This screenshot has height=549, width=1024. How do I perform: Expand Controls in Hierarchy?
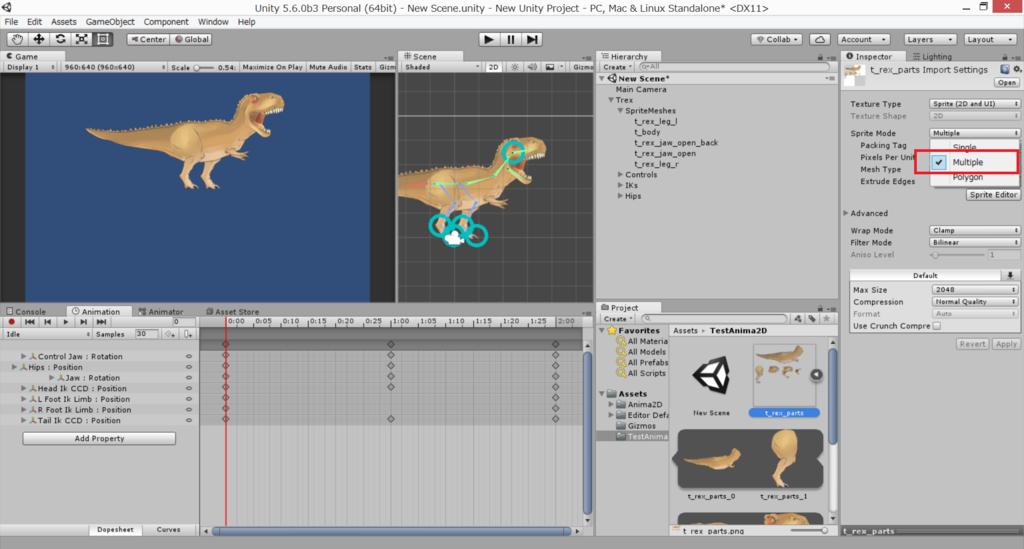[620, 175]
